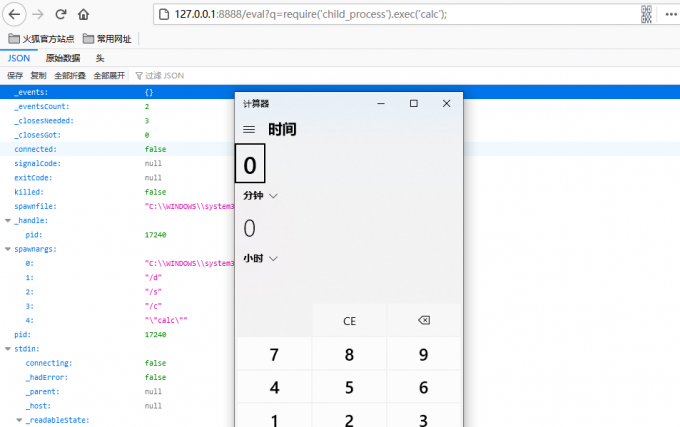680x427 pixels.
Task: Open the calculator hamburger navigation menu
Action: [x=249, y=130]
